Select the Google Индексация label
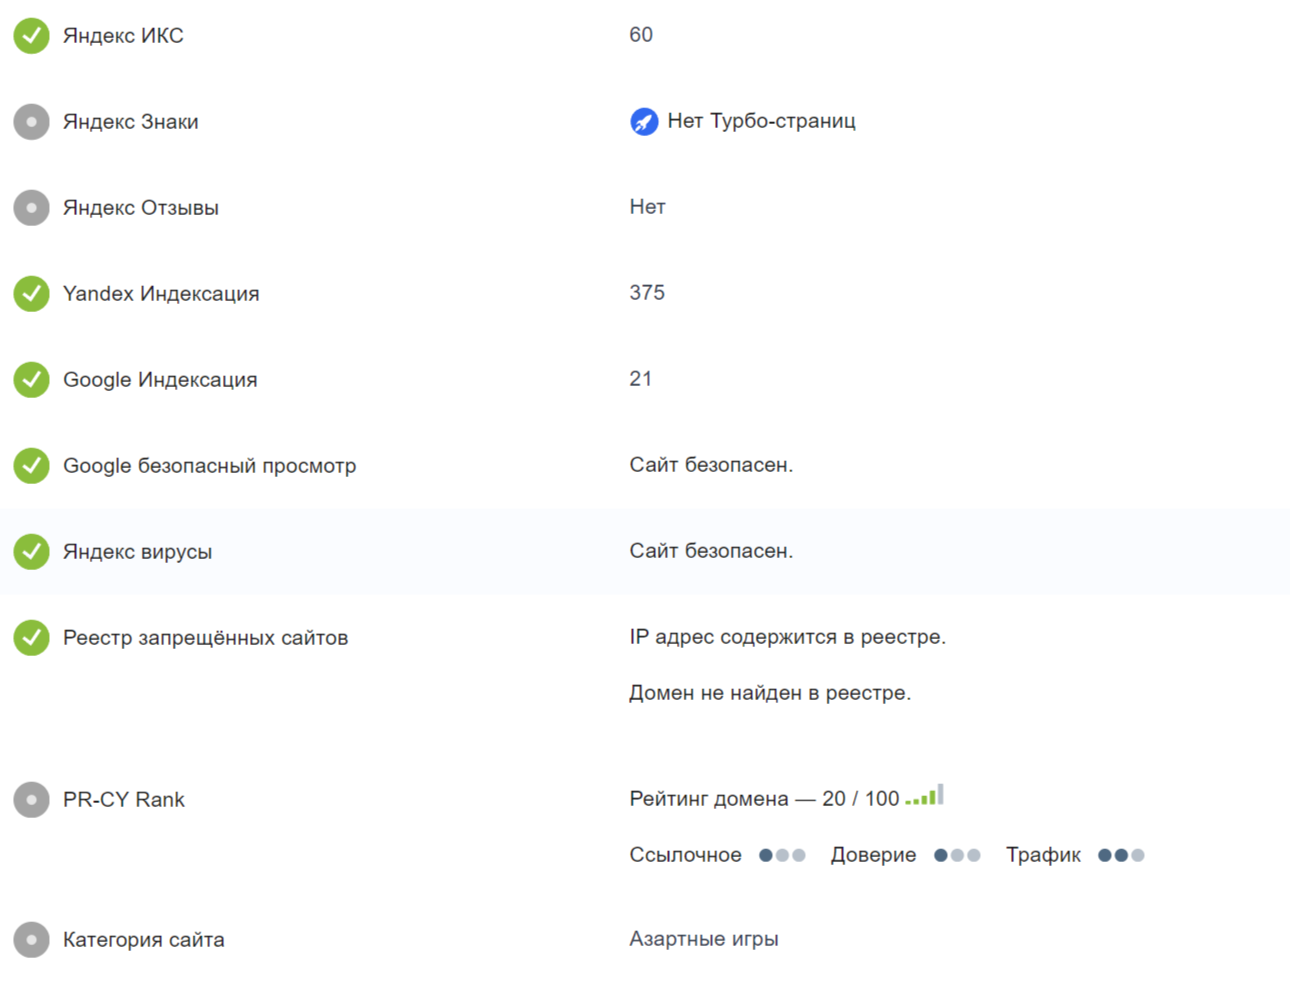This screenshot has width=1290, height=996. [160, 380]
